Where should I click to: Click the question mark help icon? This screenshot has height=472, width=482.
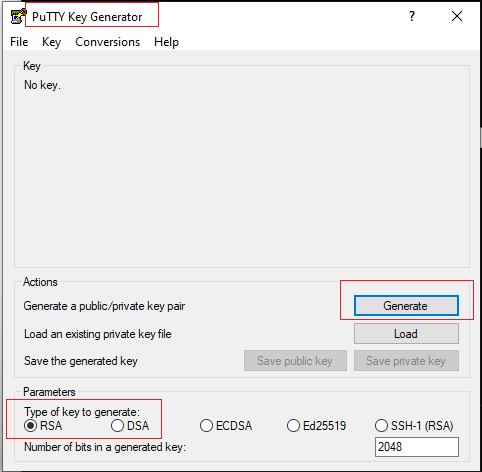[x=412, y=16]
